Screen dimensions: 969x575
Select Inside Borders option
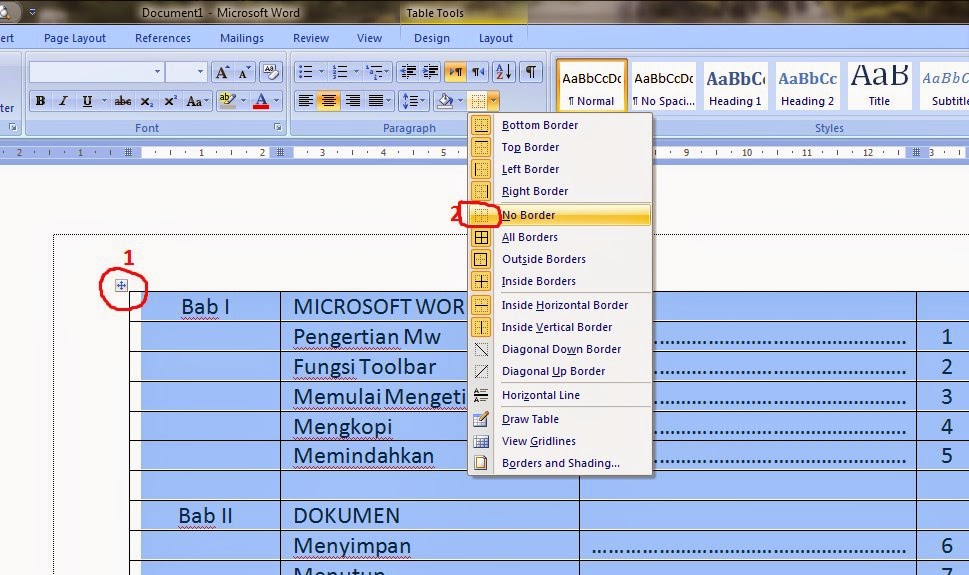(x=560, y=281)
